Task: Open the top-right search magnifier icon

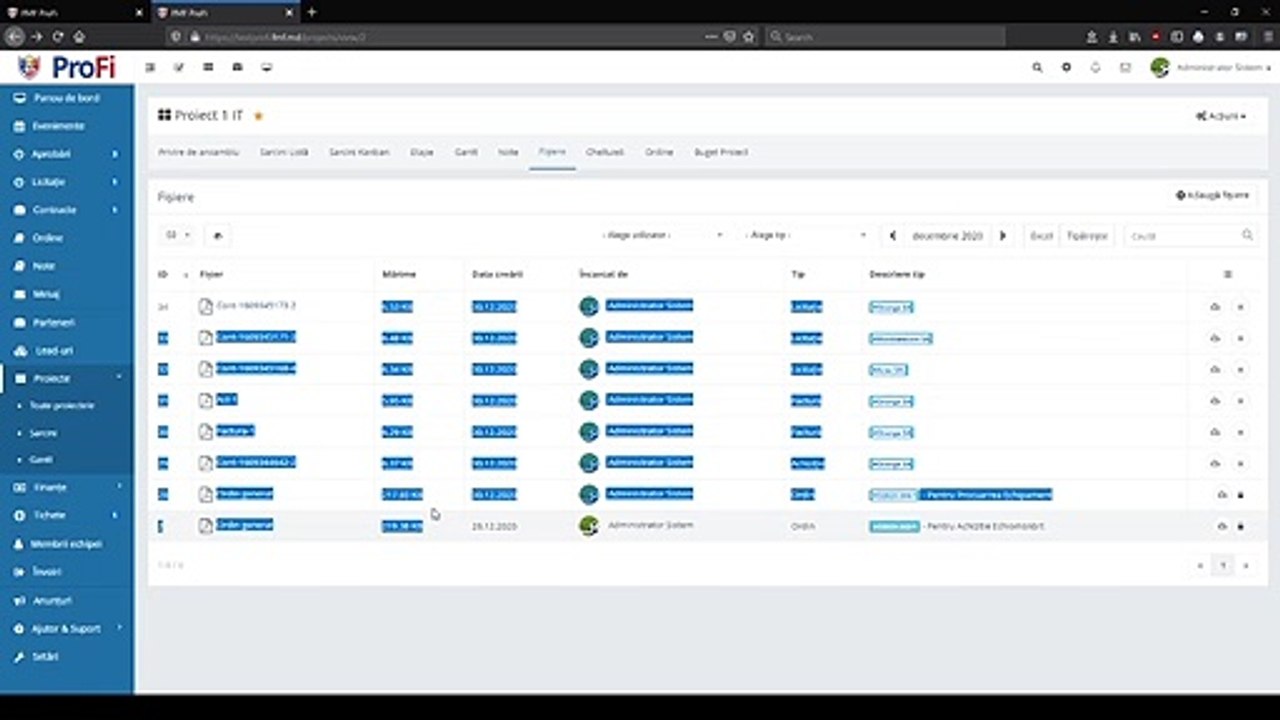Action: tap(1037, 67)
